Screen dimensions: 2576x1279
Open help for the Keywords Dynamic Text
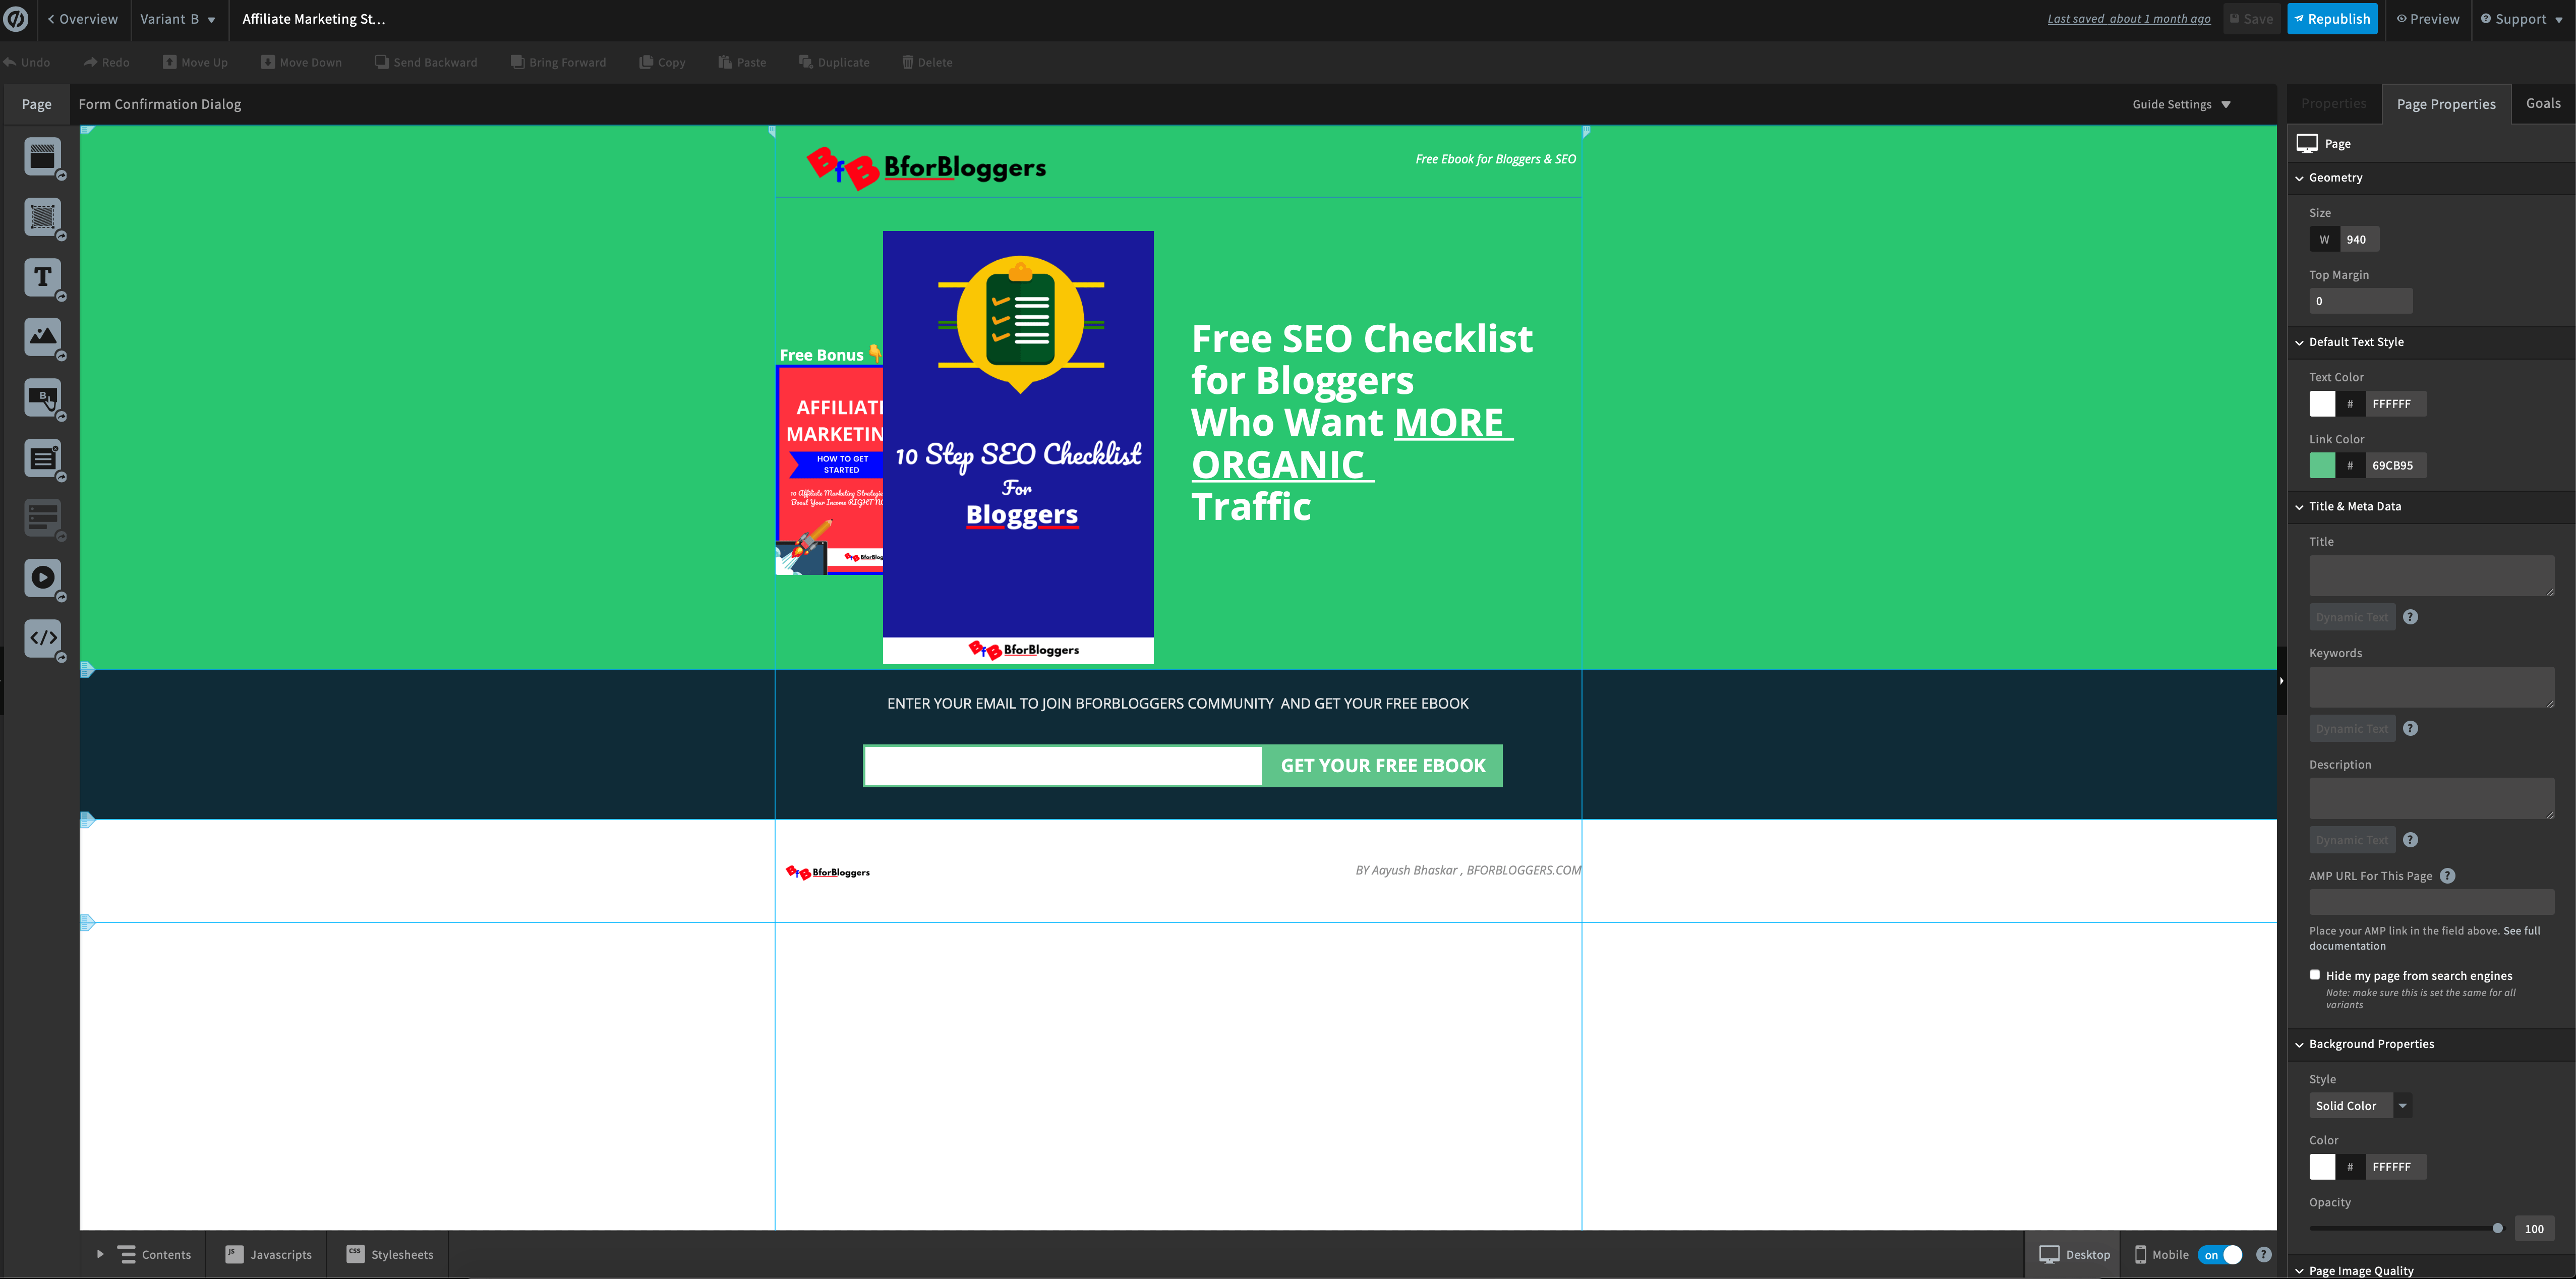pyautogui.click(x=2411, y=729)
